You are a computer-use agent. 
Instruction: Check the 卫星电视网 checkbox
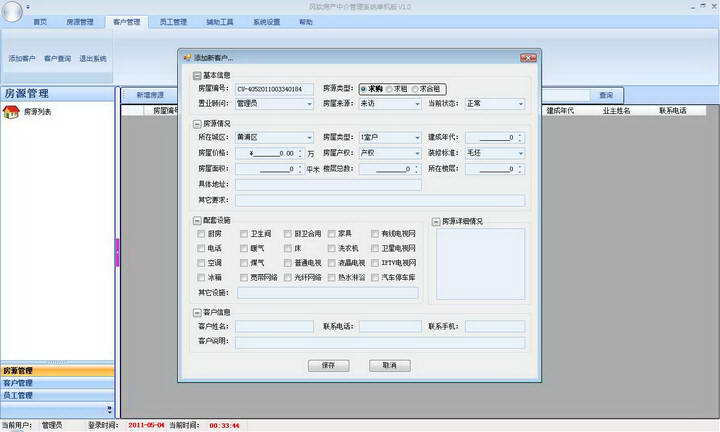coord(375,248)
